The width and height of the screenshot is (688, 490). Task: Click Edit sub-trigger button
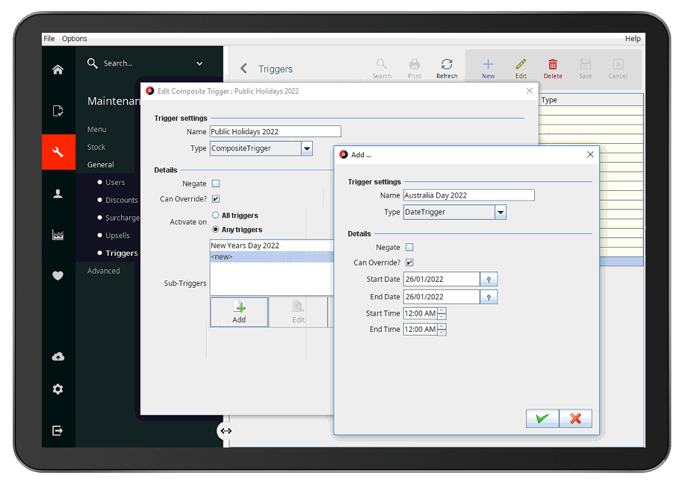(298, 312)
